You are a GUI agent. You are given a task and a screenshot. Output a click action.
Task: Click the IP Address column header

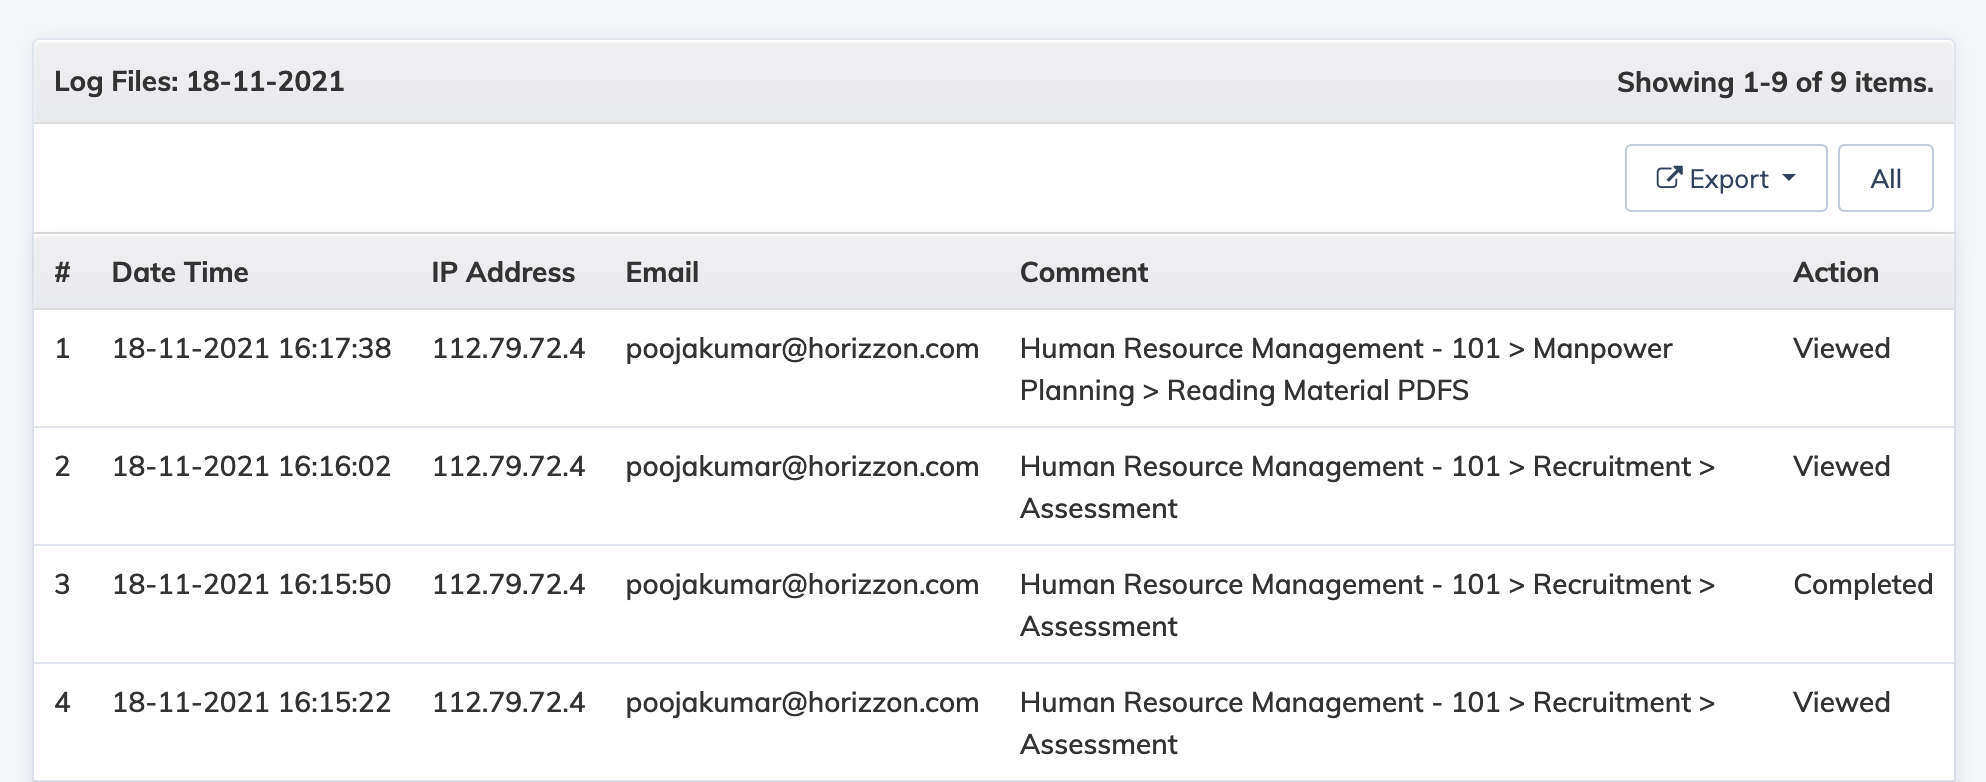pyautogui.click(x=503, y=272)
